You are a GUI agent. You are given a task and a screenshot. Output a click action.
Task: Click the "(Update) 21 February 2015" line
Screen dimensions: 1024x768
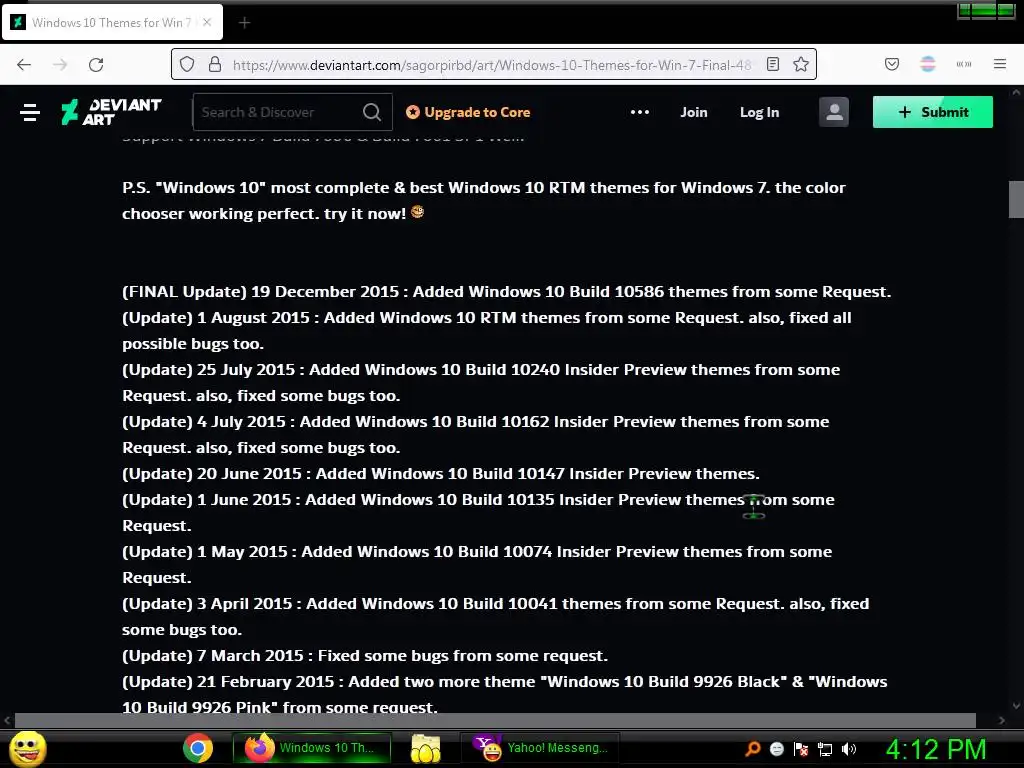click(x=505, y=694)
